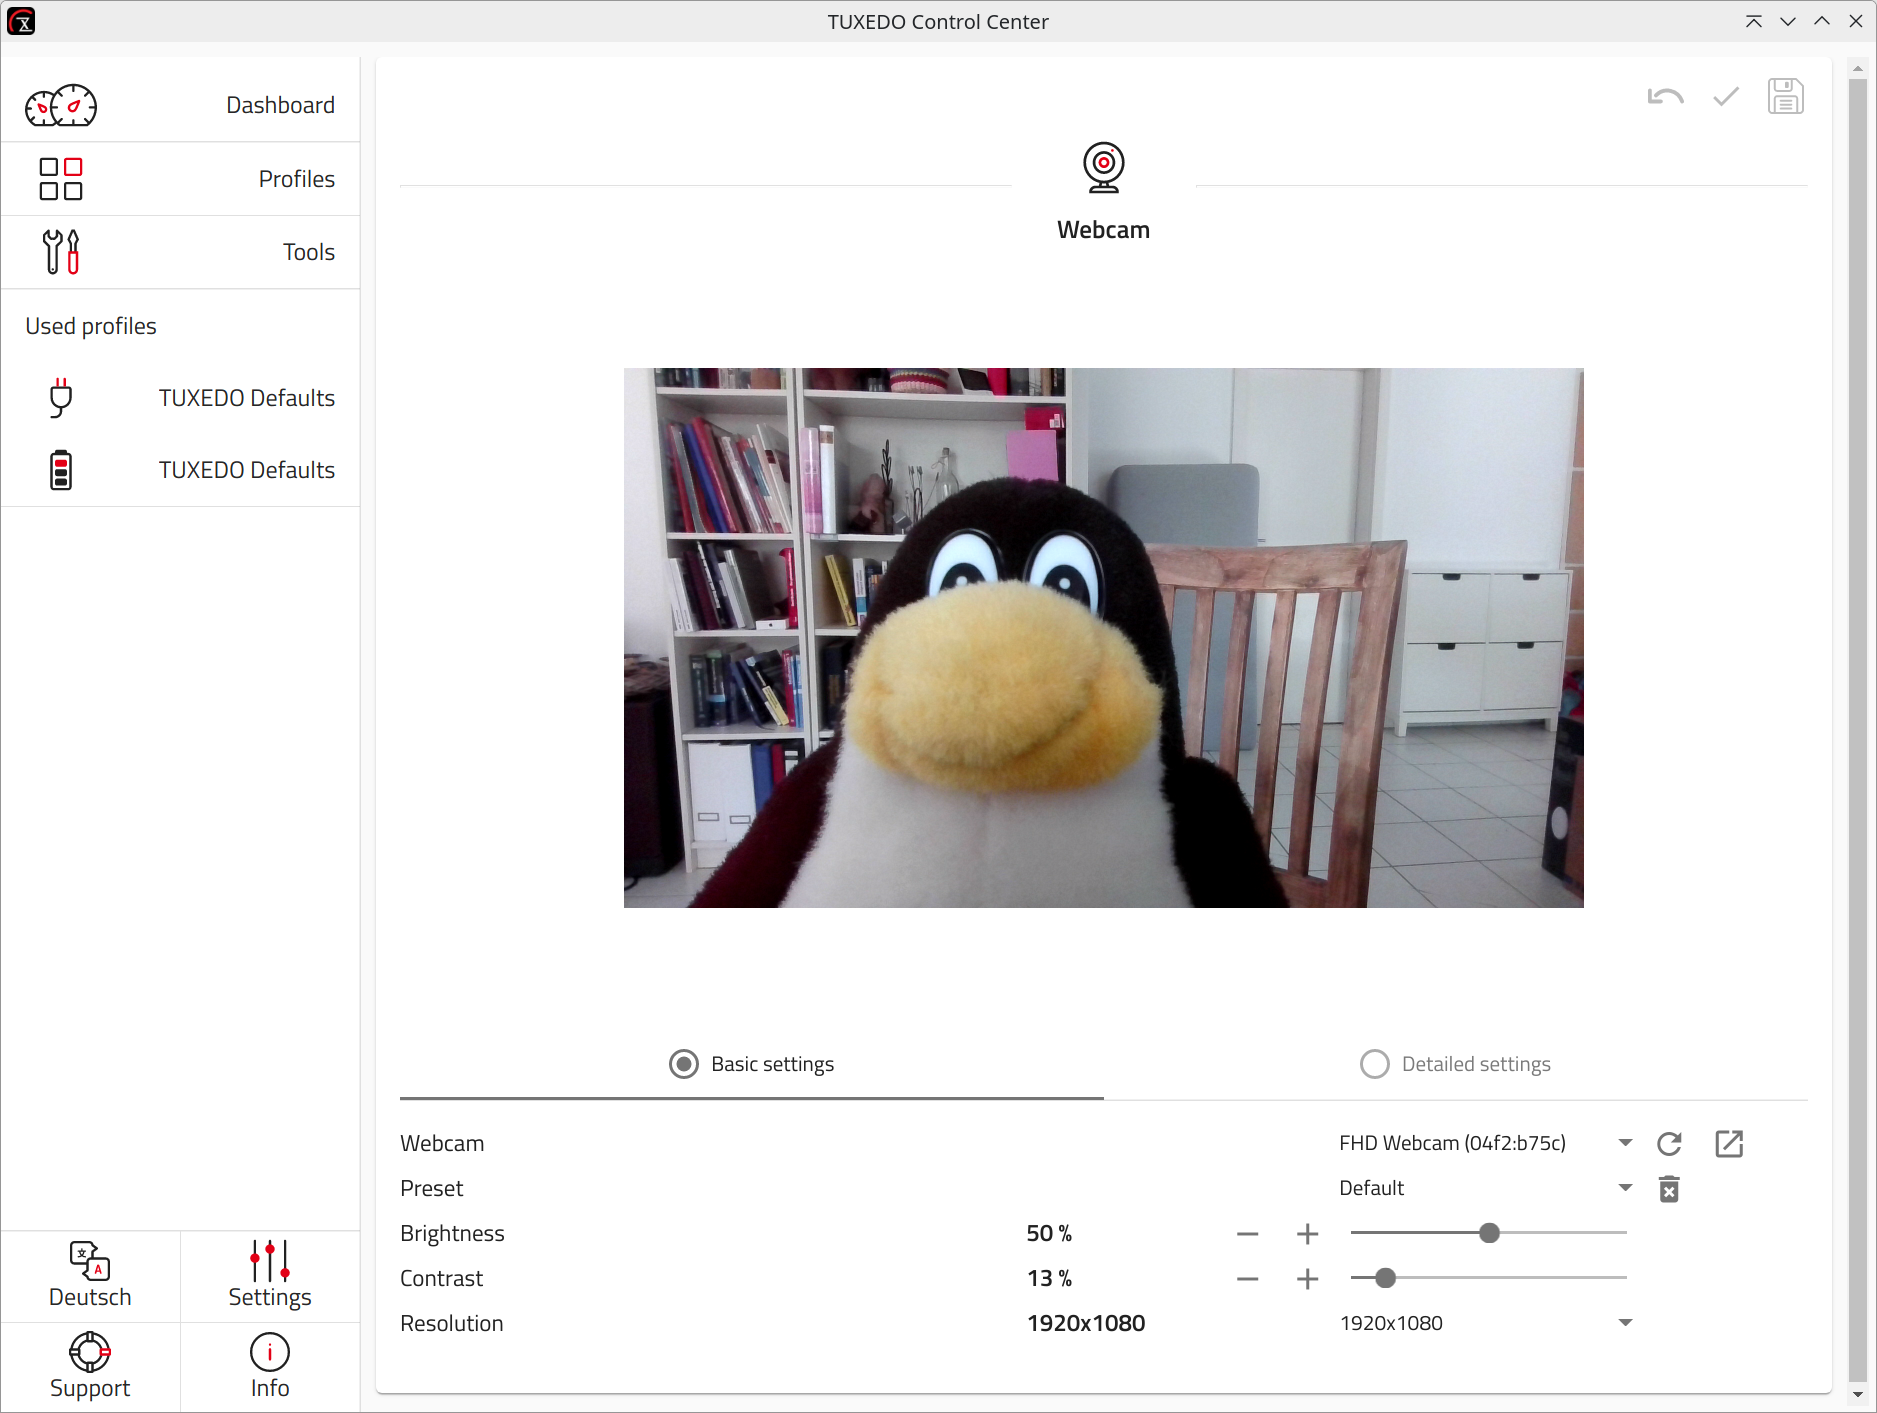Image resolution: width=1877 pixels, height=1413 pixels.
Task: Click the Brightness slider handle
Action: click(x=1489, y=1233)
